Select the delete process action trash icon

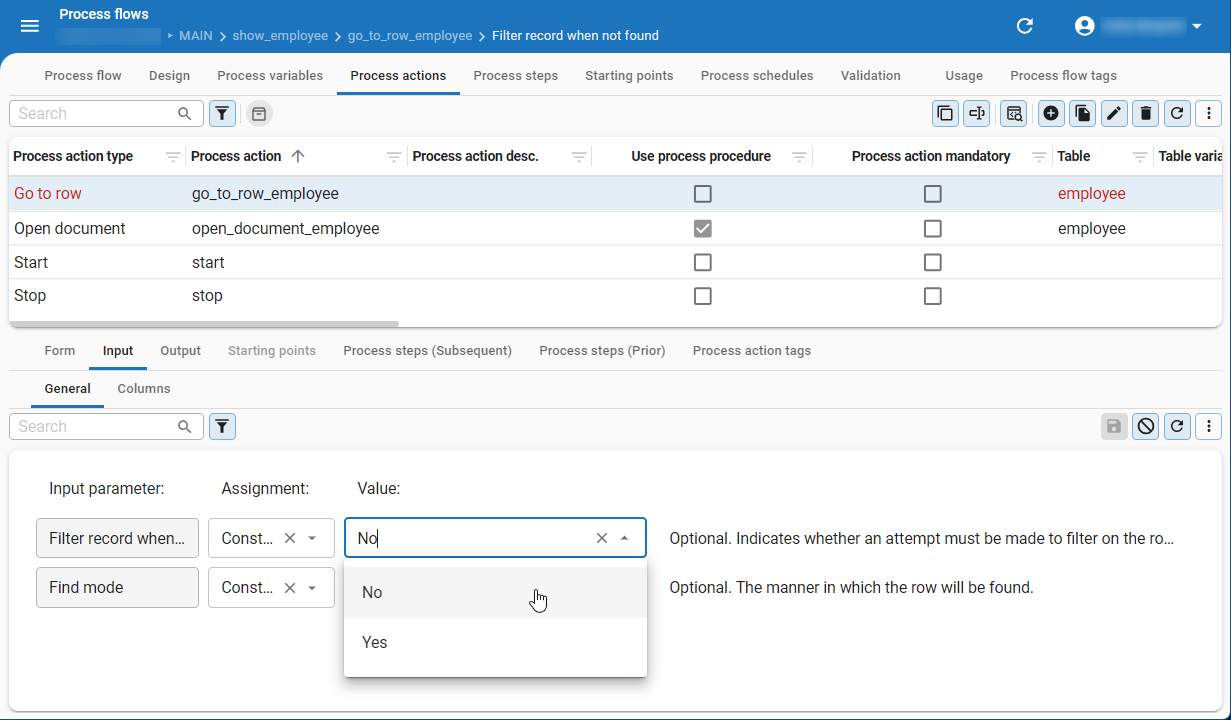pyautogui.click(x=1145, y=113)
